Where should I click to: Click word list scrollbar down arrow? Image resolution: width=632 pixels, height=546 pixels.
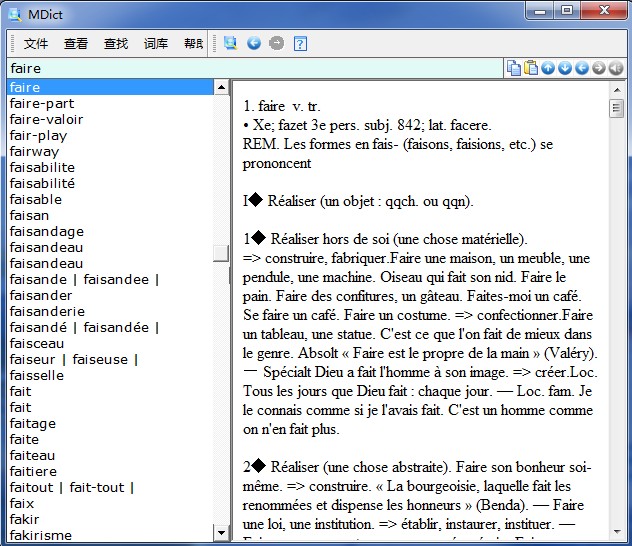click(x=221, y=536)
